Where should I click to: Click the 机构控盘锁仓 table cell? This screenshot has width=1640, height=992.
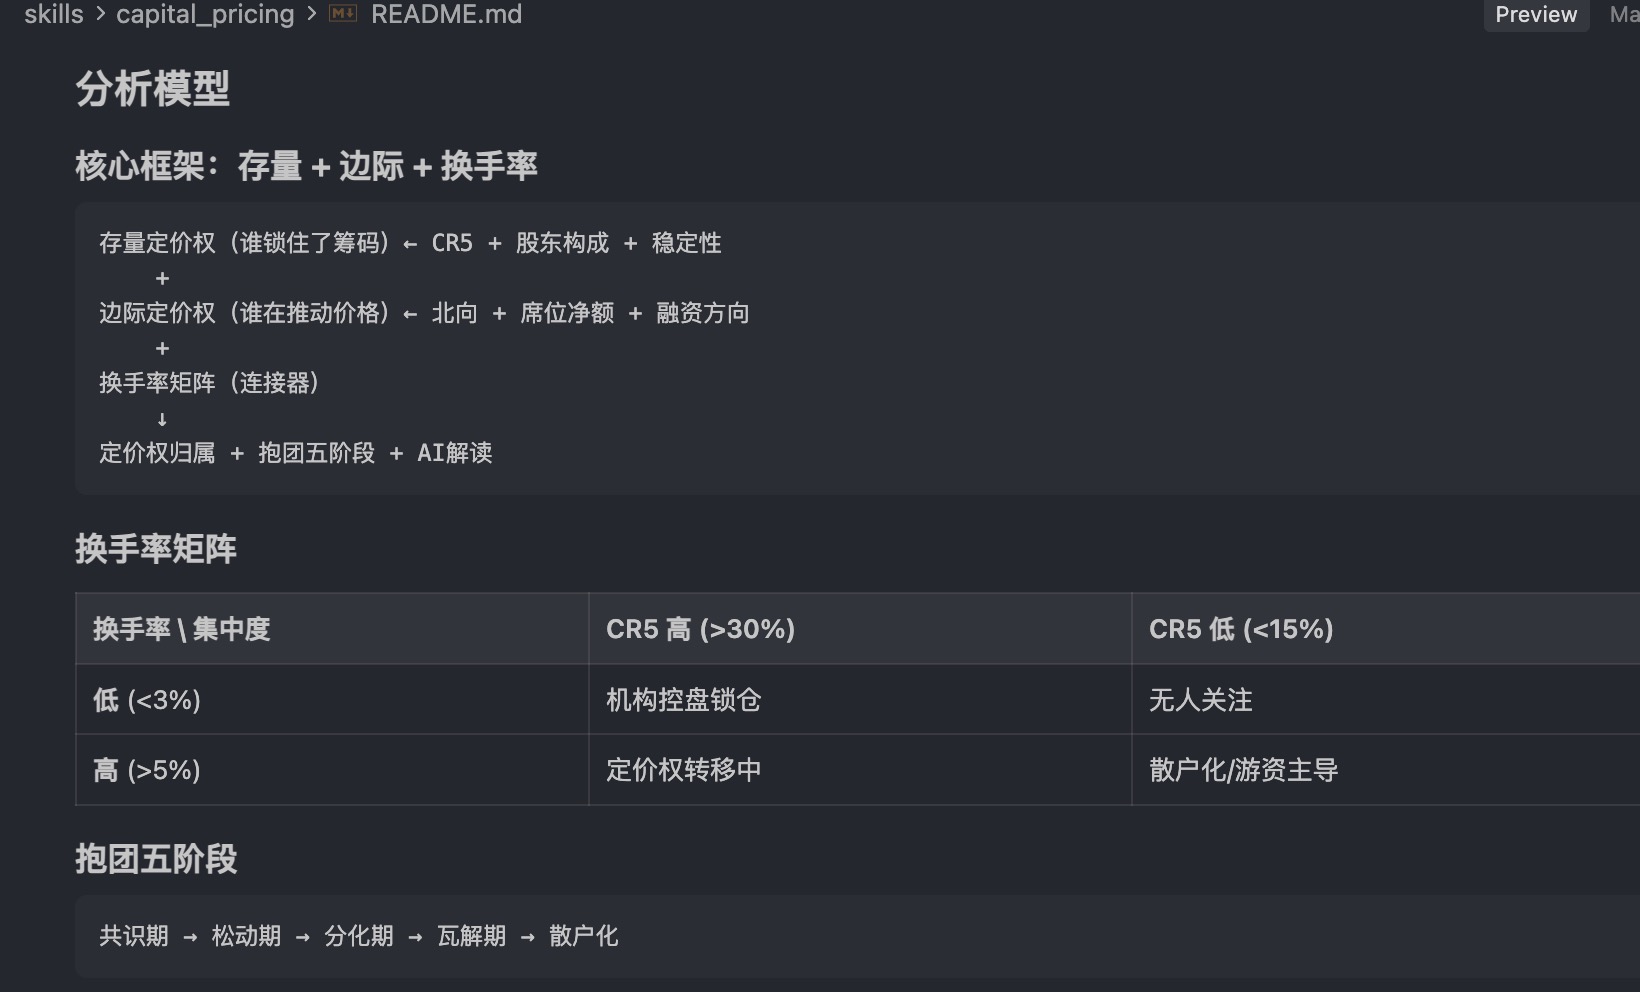coord(683,700)
